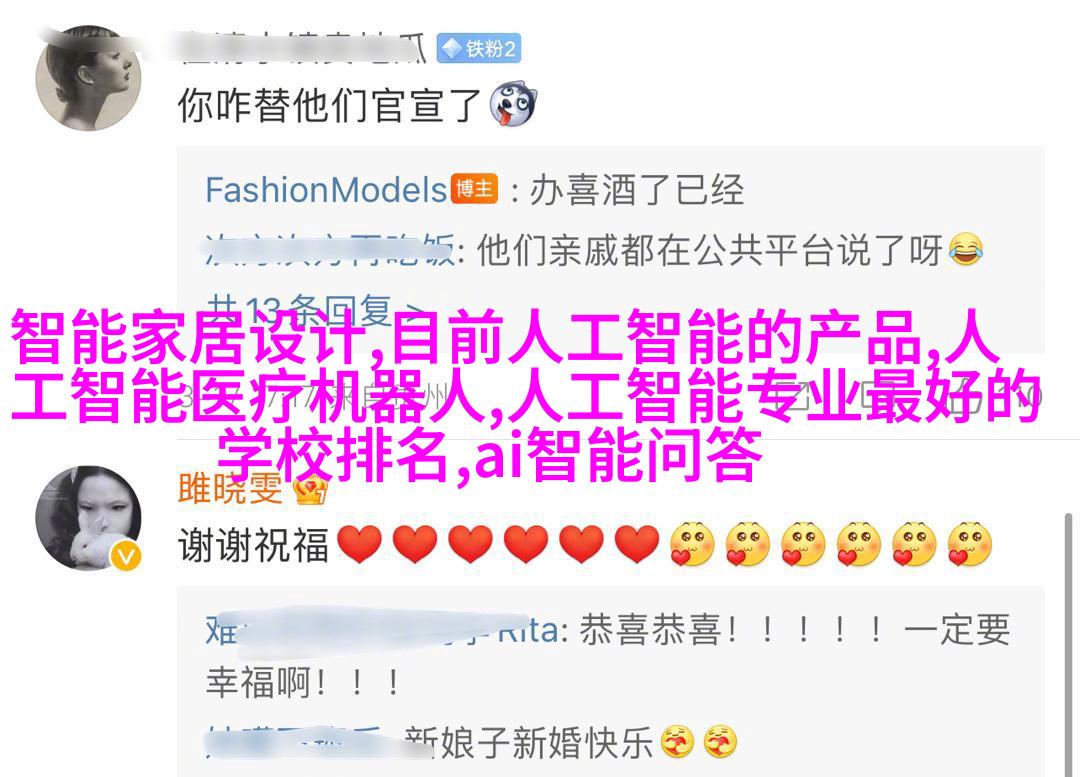
Task: Click the husky dog emoji
Action: [512, 105]
